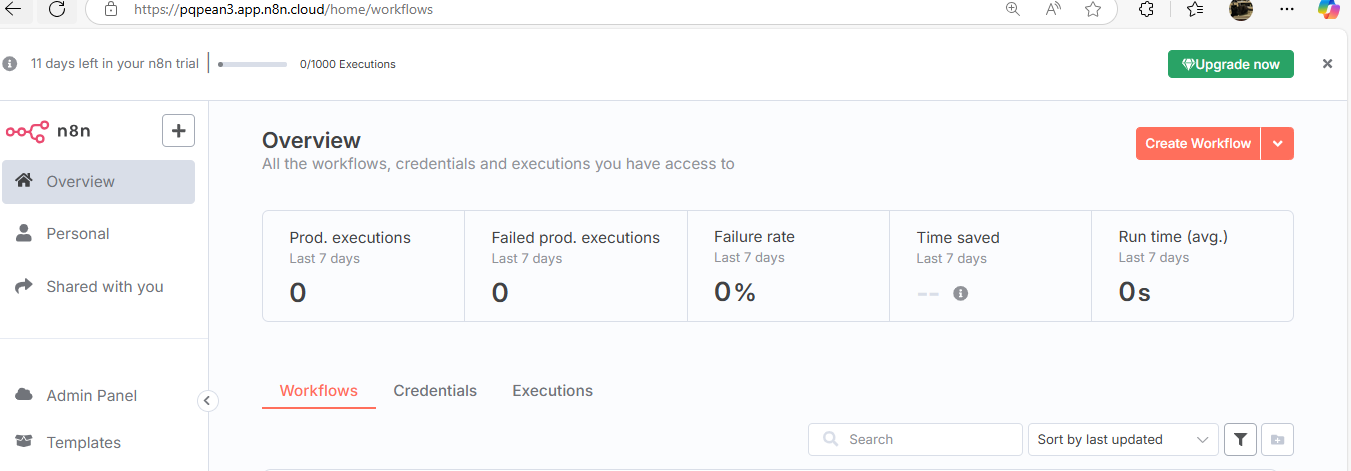Click the Create Workflow button

pos(1198,144)
